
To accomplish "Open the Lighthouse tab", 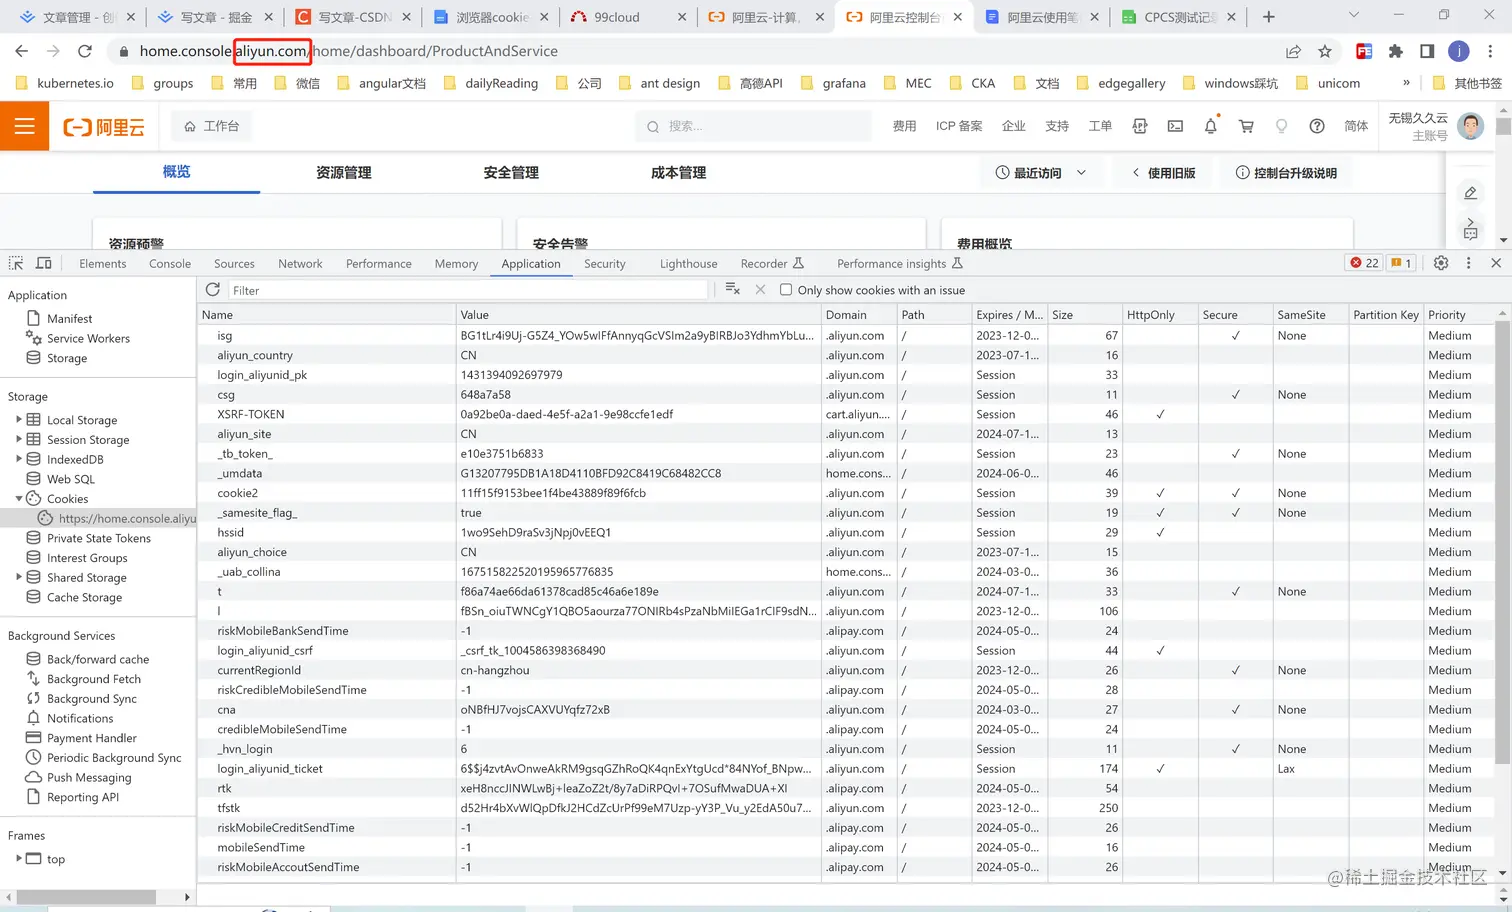I will pos(688,264).
